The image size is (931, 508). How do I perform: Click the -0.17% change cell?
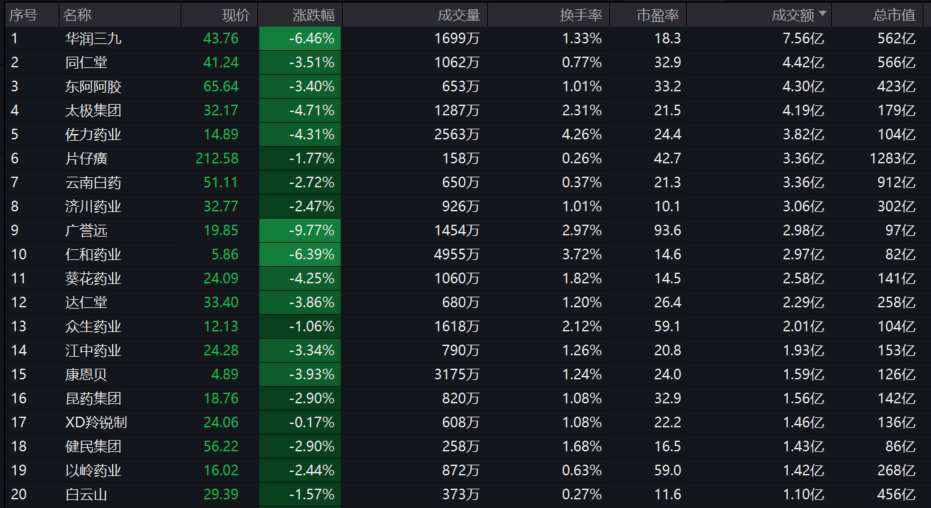click(x=300, y=422)
